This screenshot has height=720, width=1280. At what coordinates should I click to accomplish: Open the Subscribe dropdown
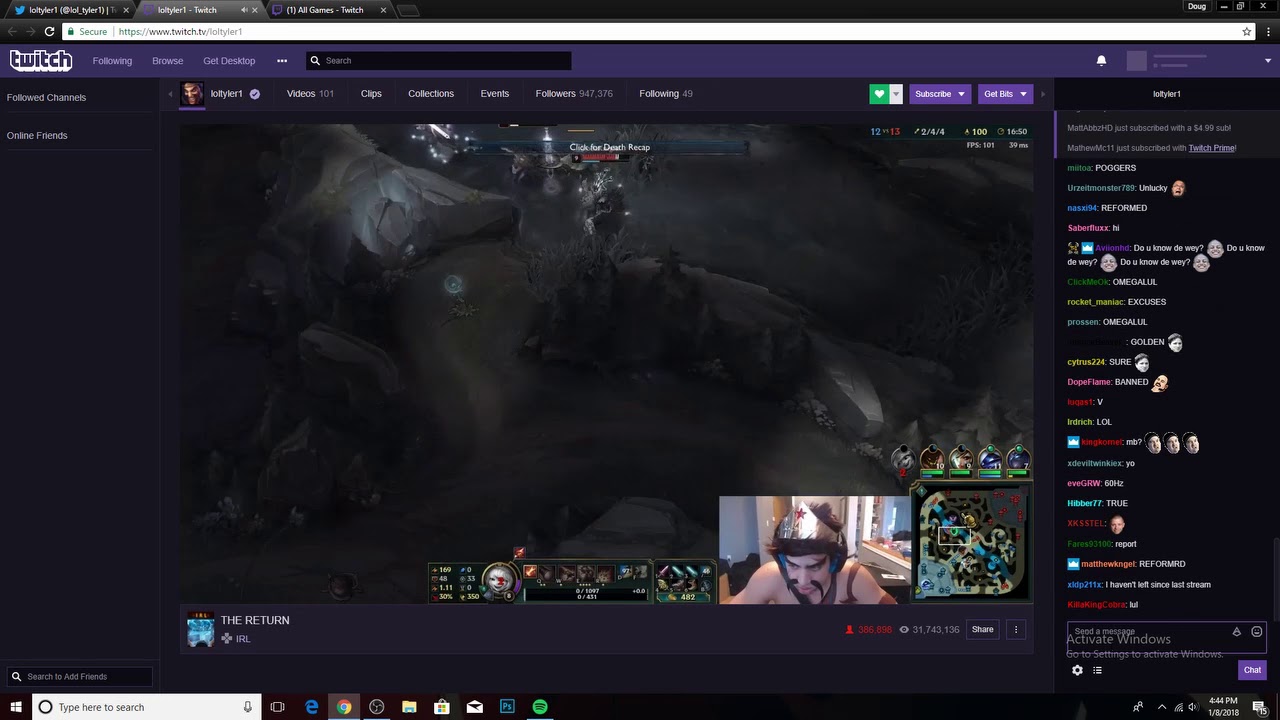[940, 94]
